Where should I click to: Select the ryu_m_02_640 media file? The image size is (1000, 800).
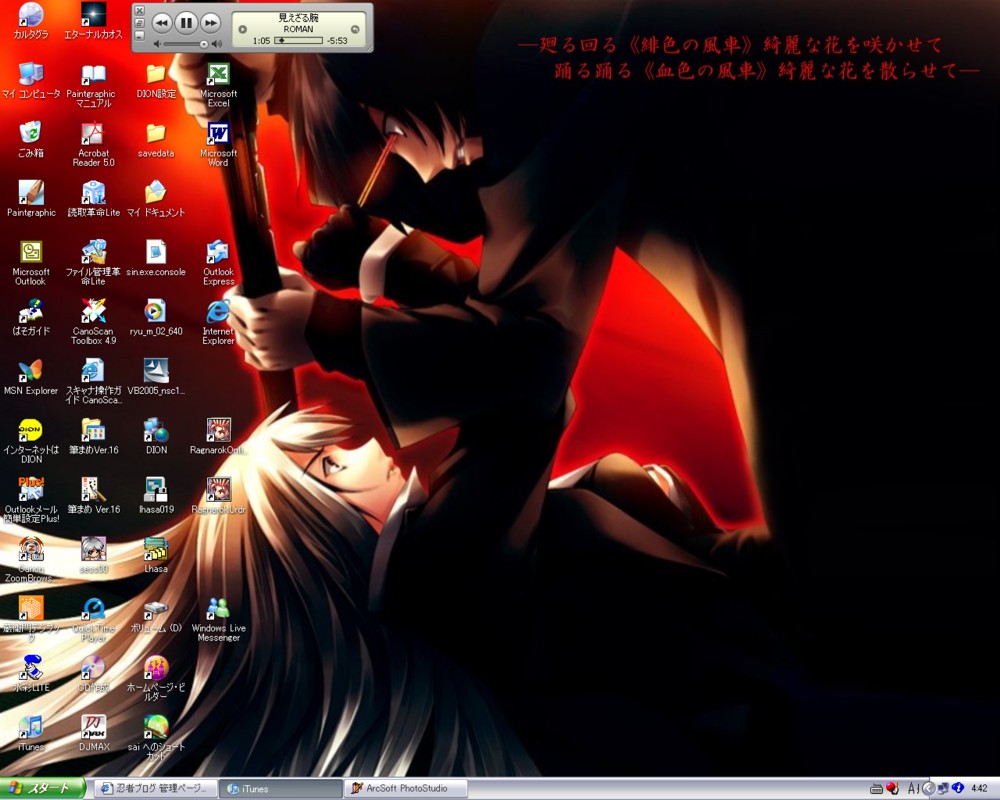coord(156,318)
